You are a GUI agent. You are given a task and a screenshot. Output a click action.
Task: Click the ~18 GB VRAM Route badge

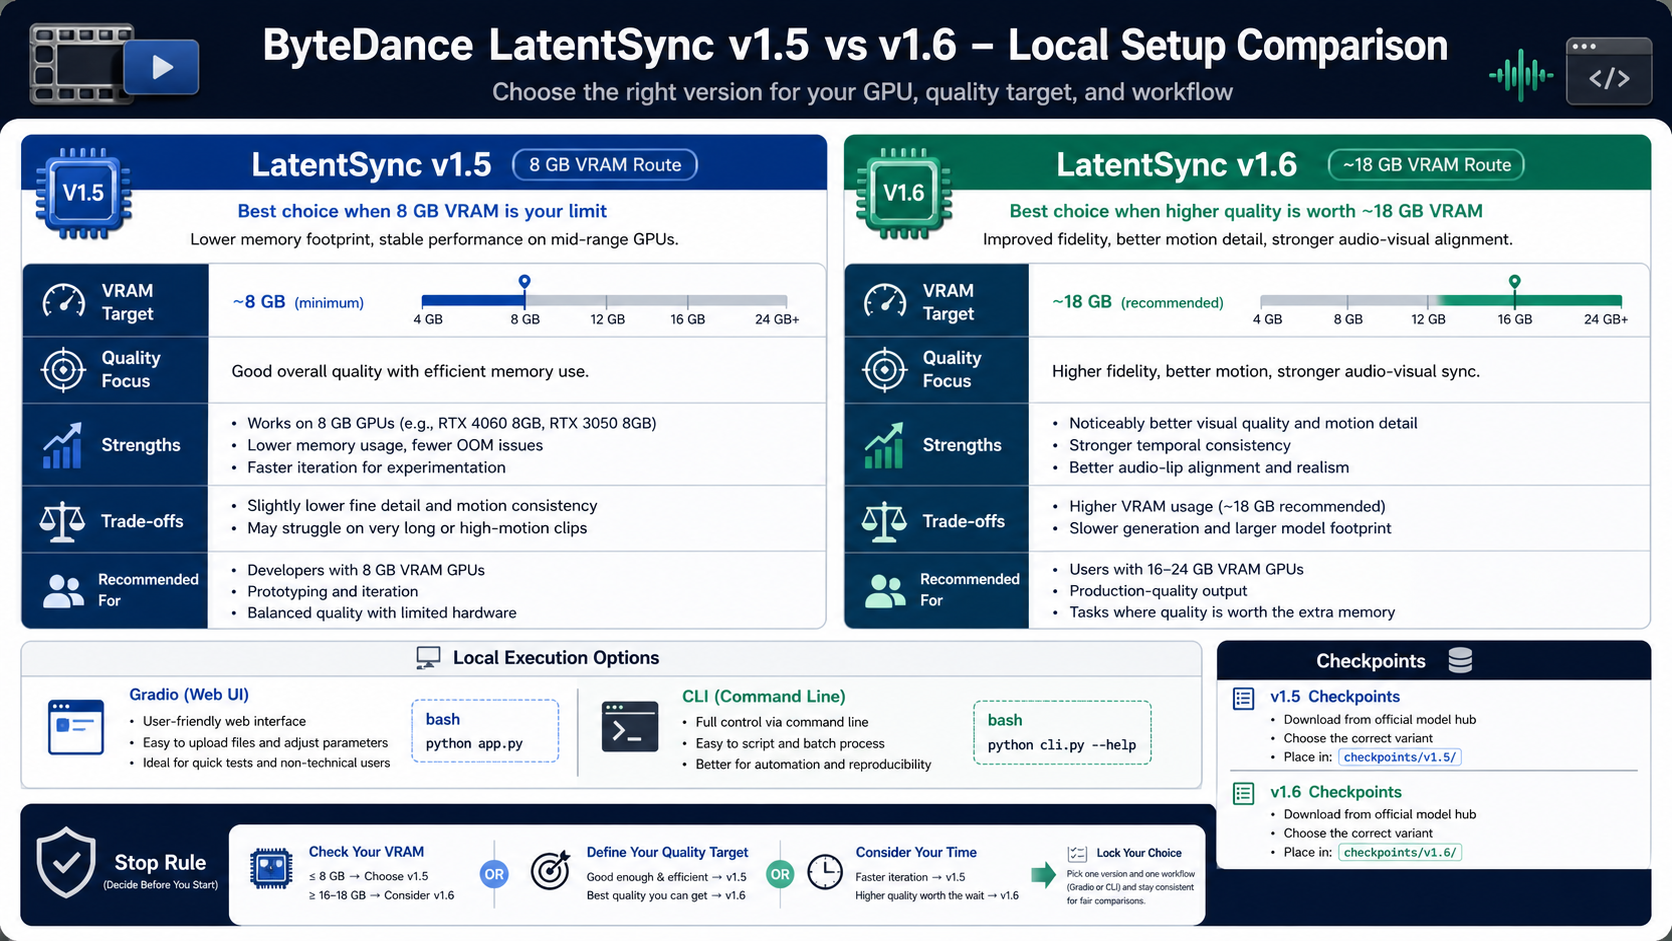pyautogui.click(x=1426, y=165)
